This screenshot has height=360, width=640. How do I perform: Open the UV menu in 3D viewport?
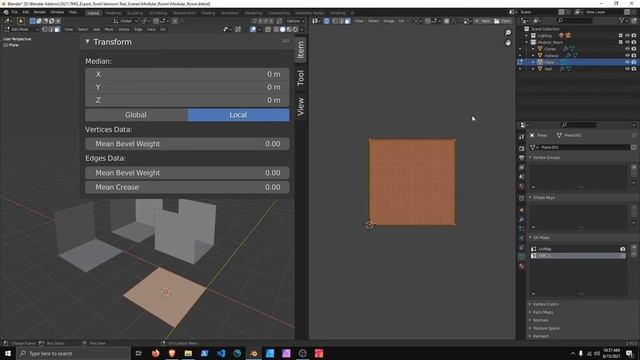tap(163, 29)
